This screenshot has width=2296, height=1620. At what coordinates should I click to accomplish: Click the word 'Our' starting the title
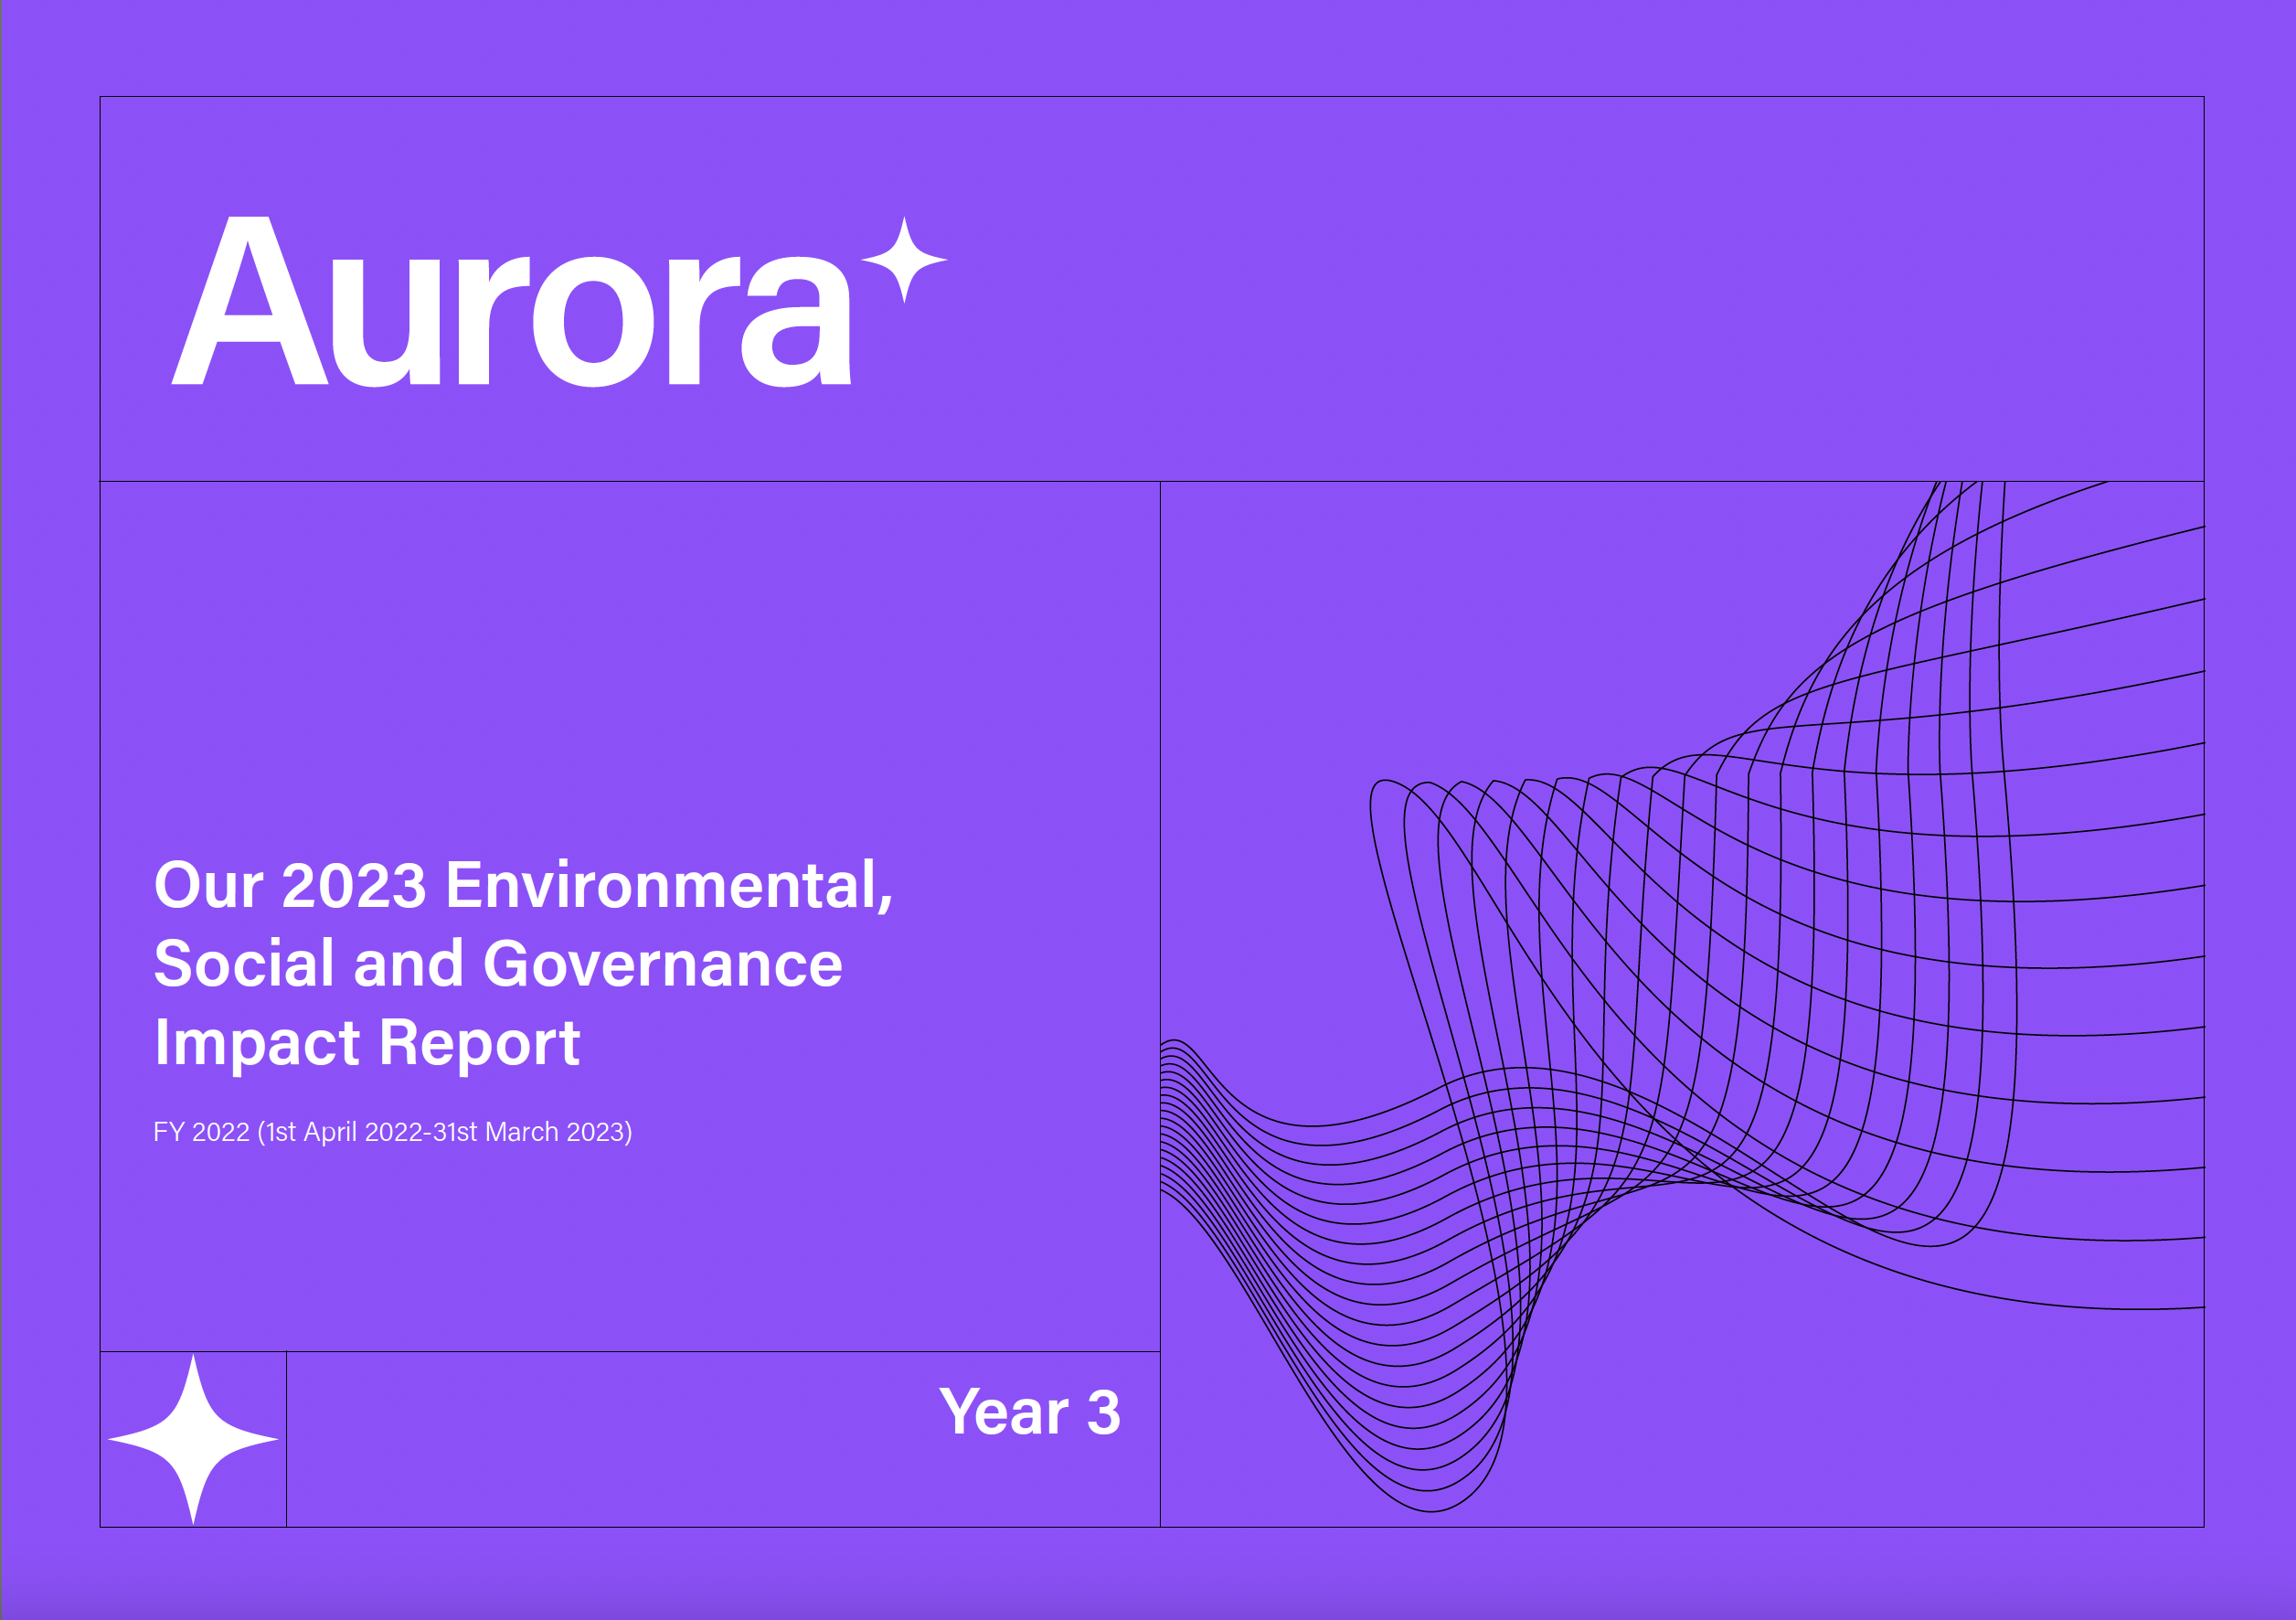pyautogui.click(x=208, y=886)
